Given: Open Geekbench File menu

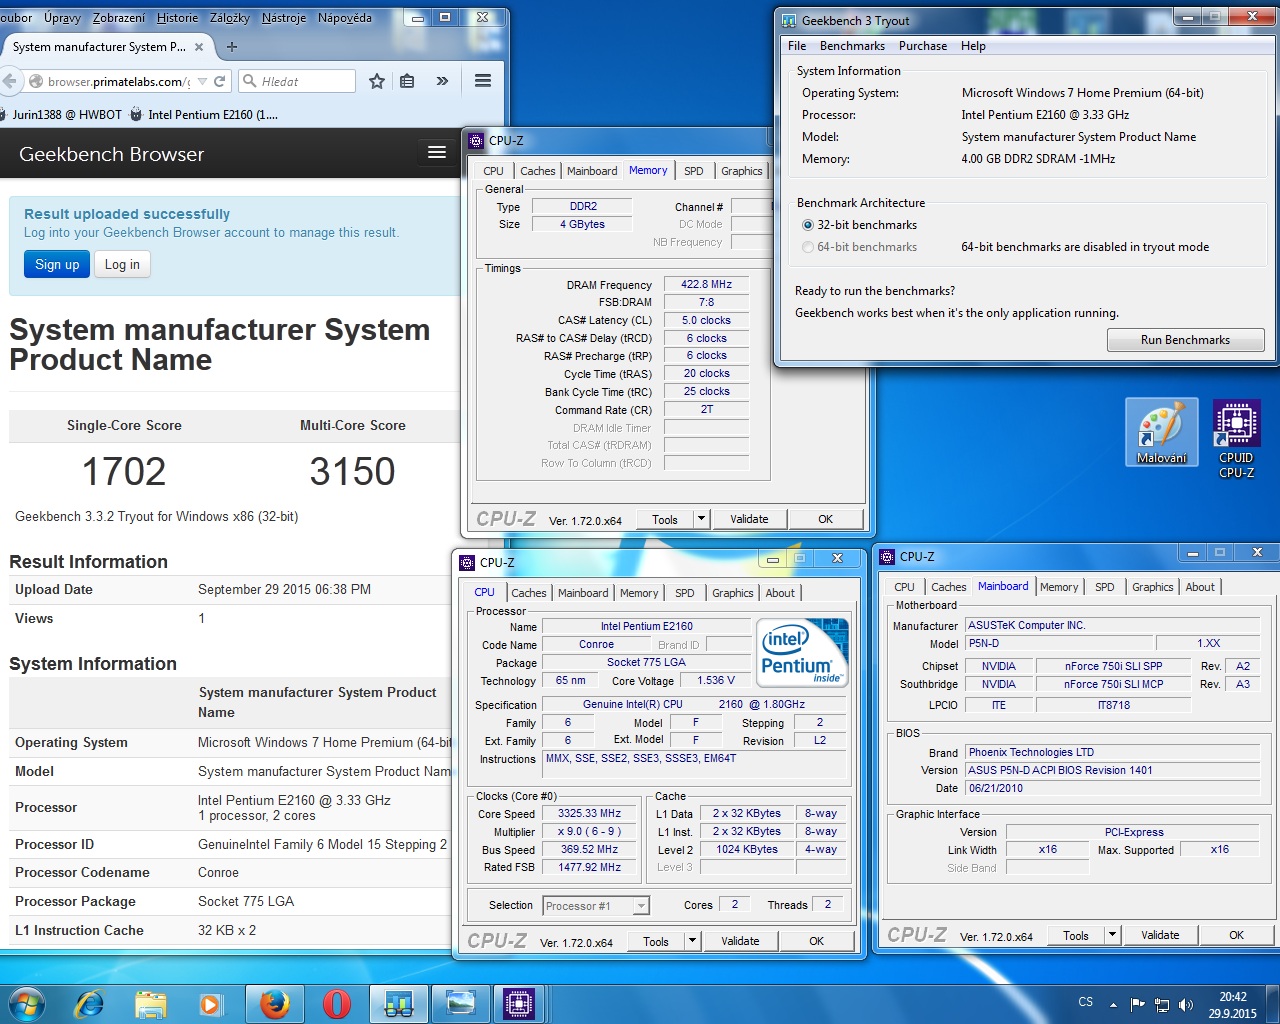Looking at the screenshot, I should 797,46.
